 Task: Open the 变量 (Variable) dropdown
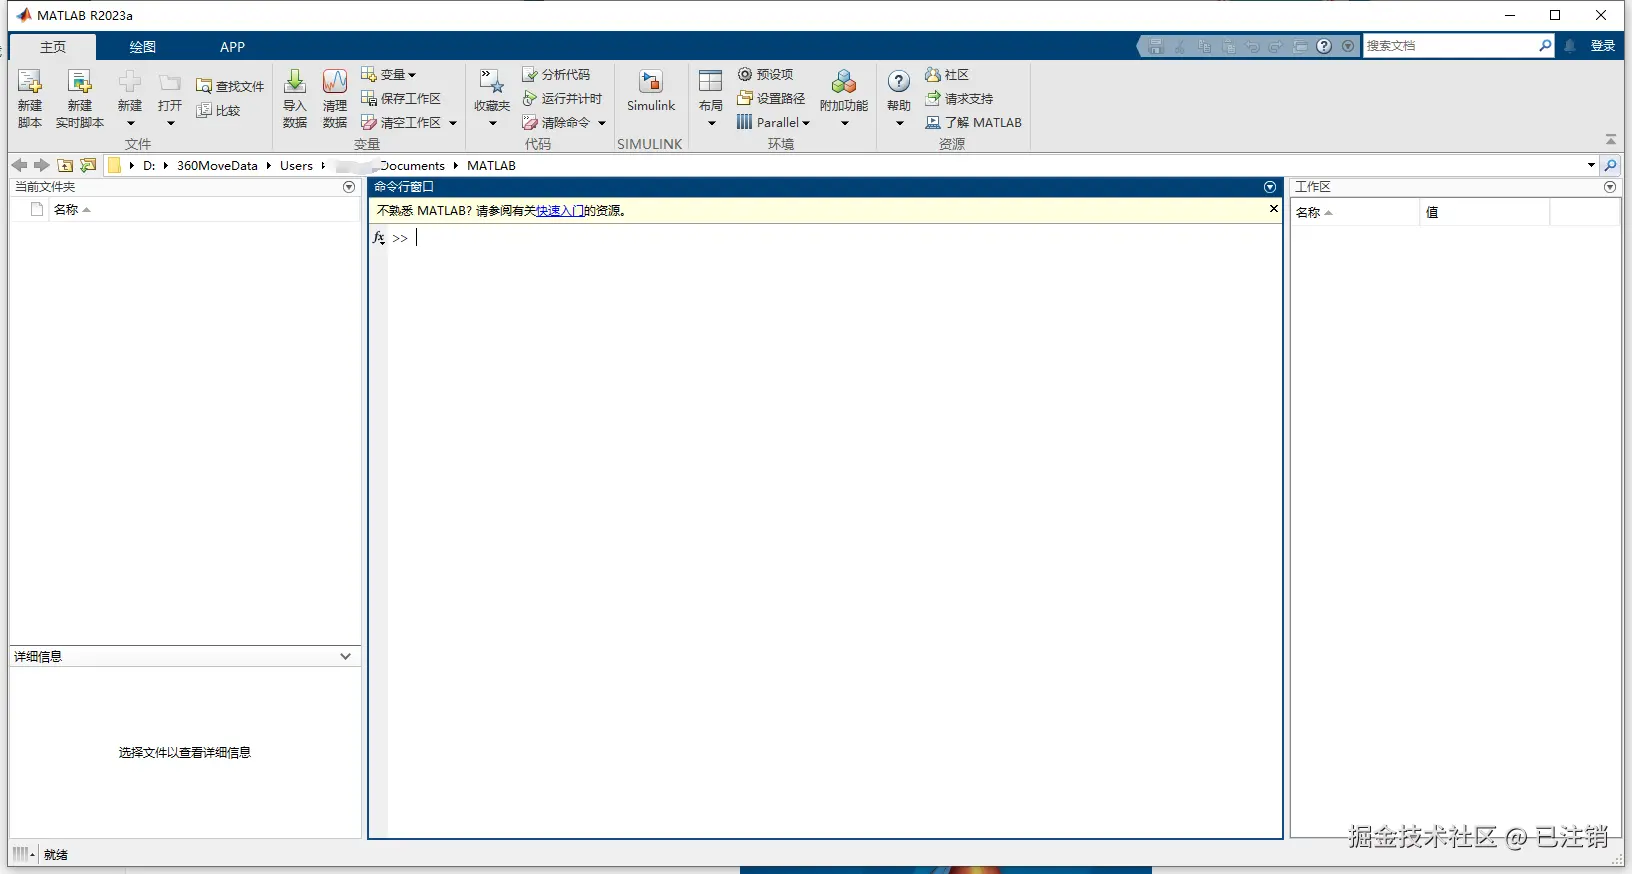pos(388,74)
